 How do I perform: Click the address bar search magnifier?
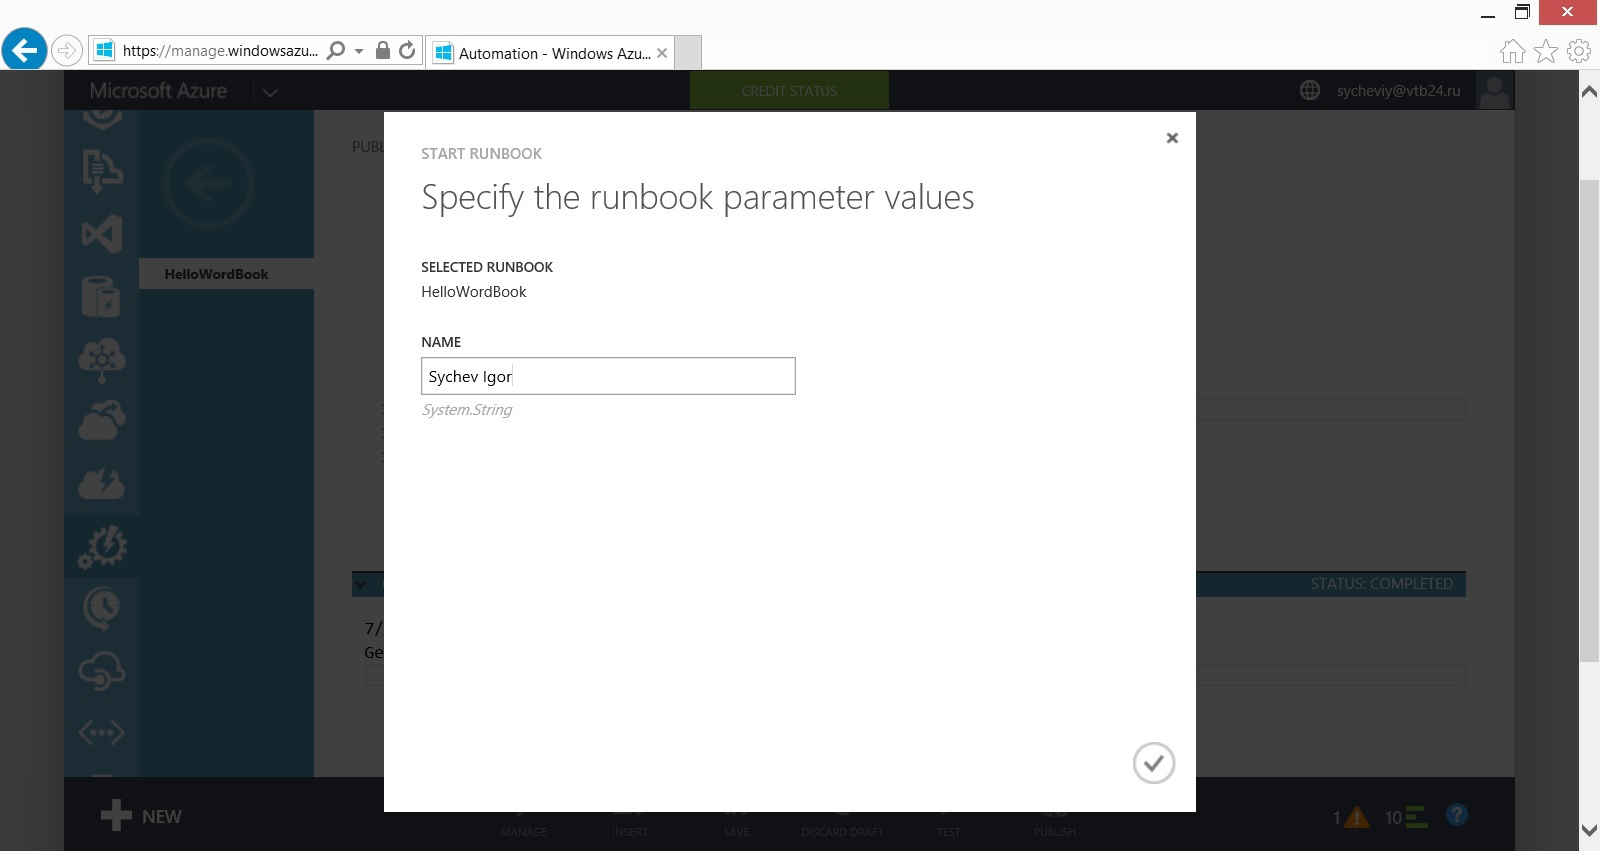336,50
